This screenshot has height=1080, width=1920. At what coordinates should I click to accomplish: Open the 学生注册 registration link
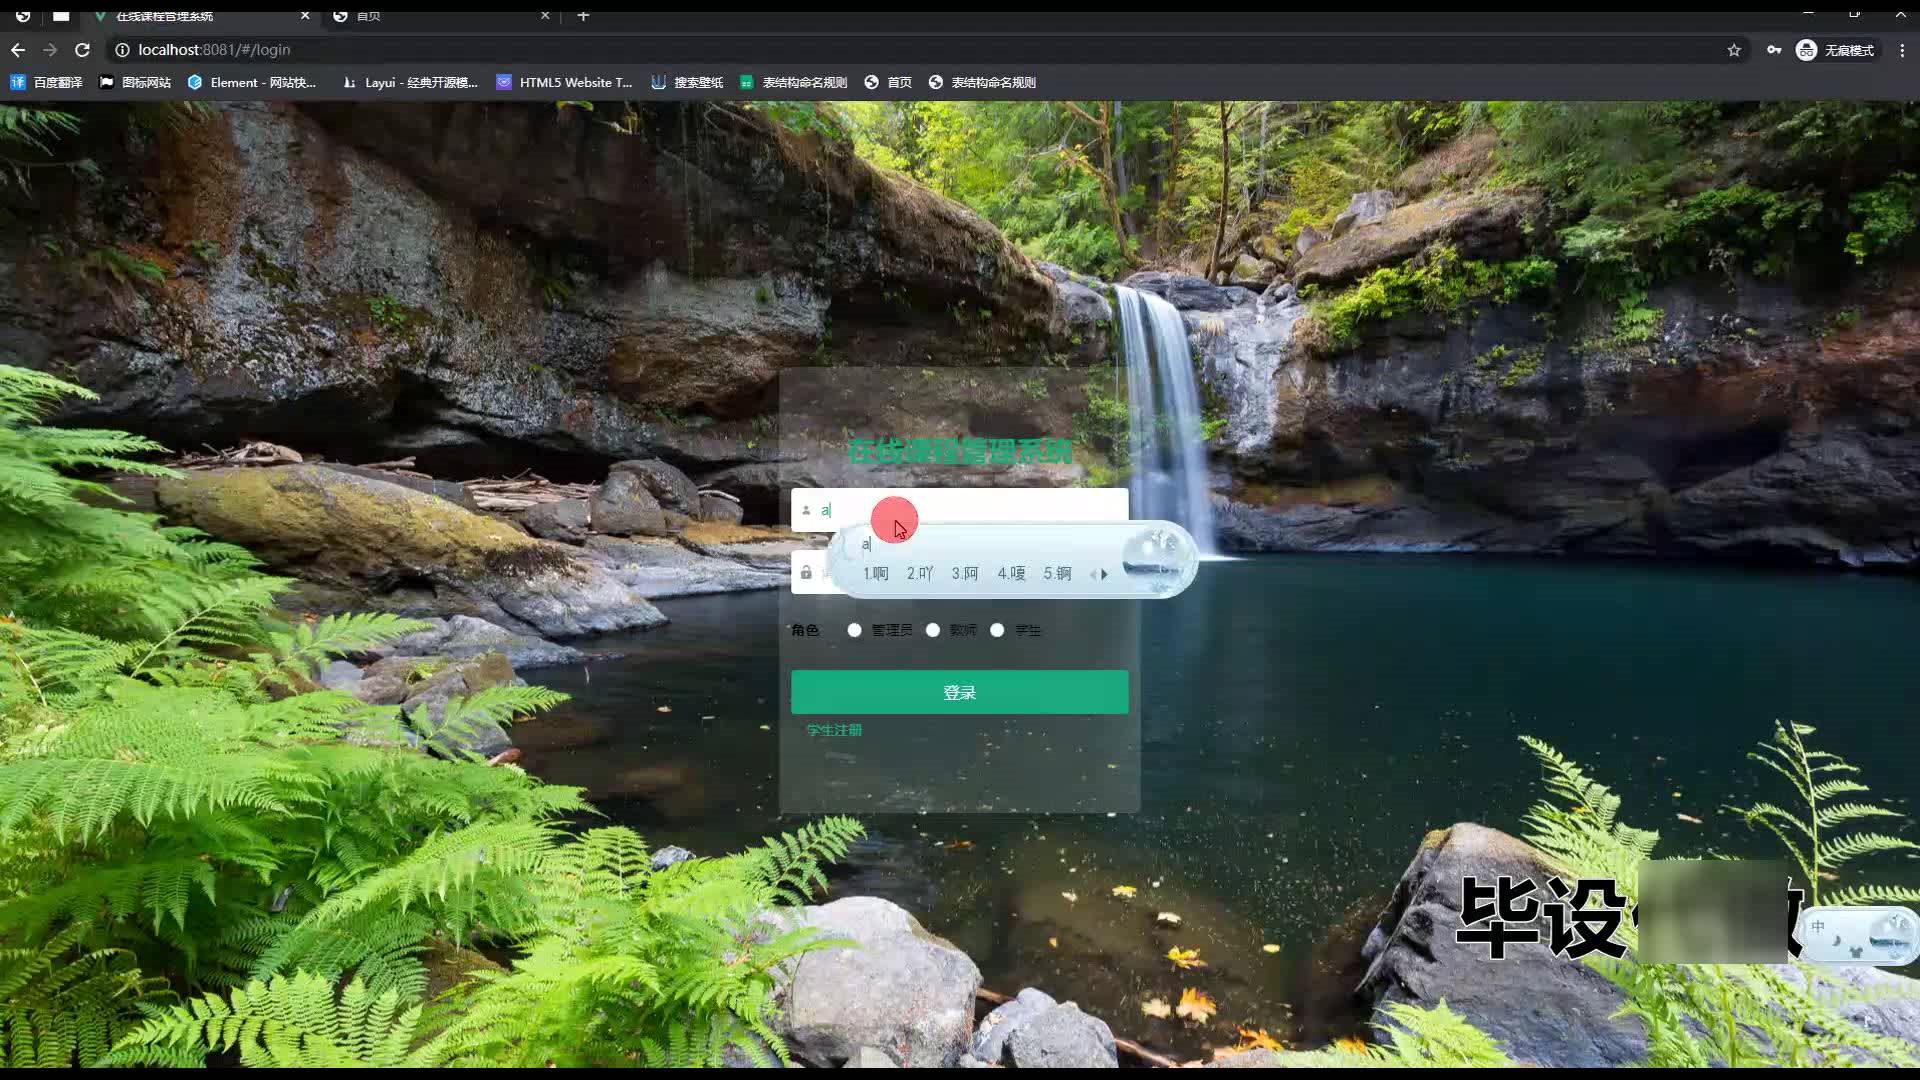[x=834, y=730]
